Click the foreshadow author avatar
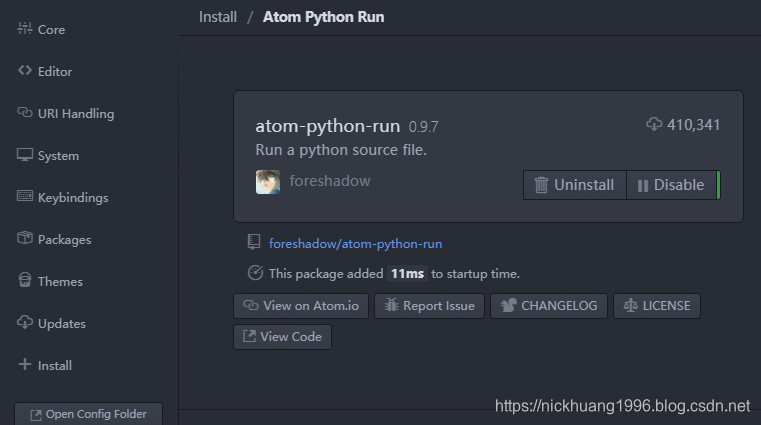This screenshot has width=761, height=425. tap(268, 182)
